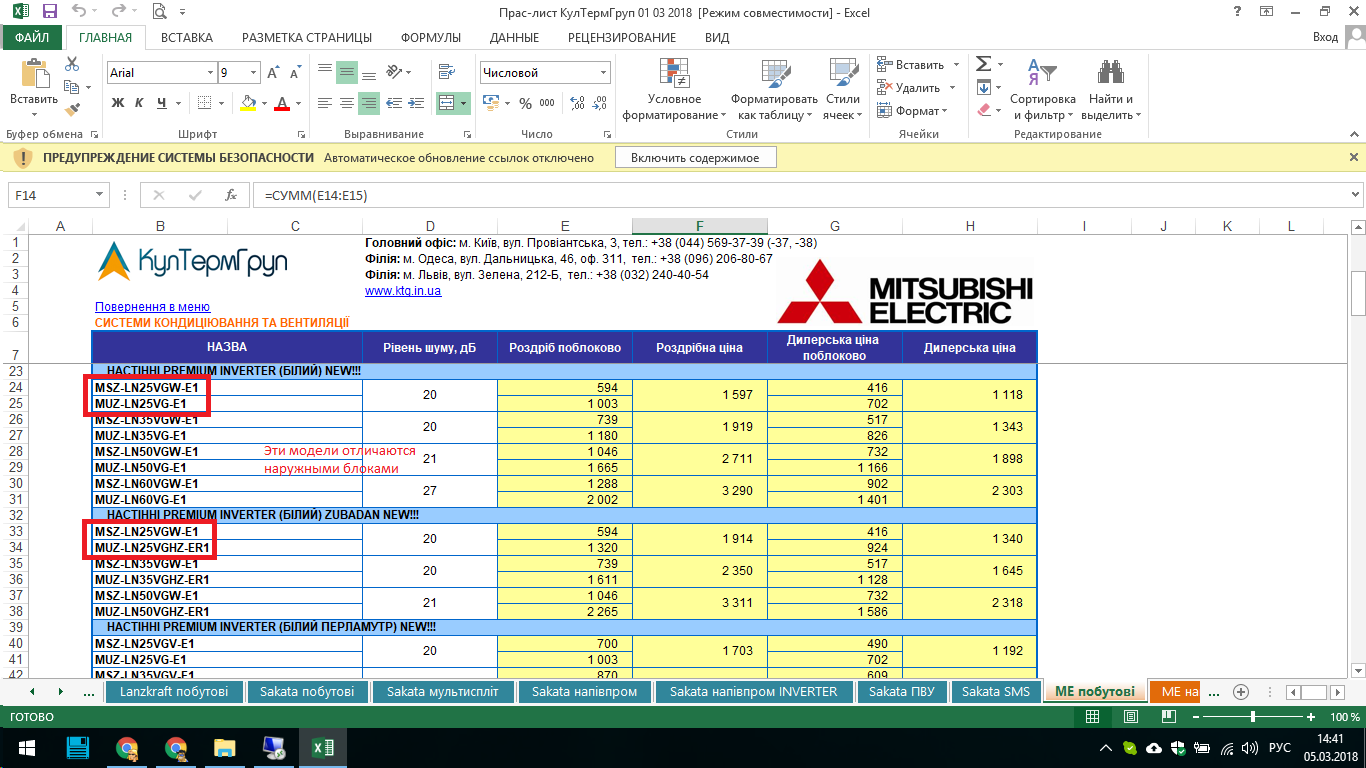Open the Удалить cells dropdown arrow
This screenshot has height=768, width=1366.
955,88
